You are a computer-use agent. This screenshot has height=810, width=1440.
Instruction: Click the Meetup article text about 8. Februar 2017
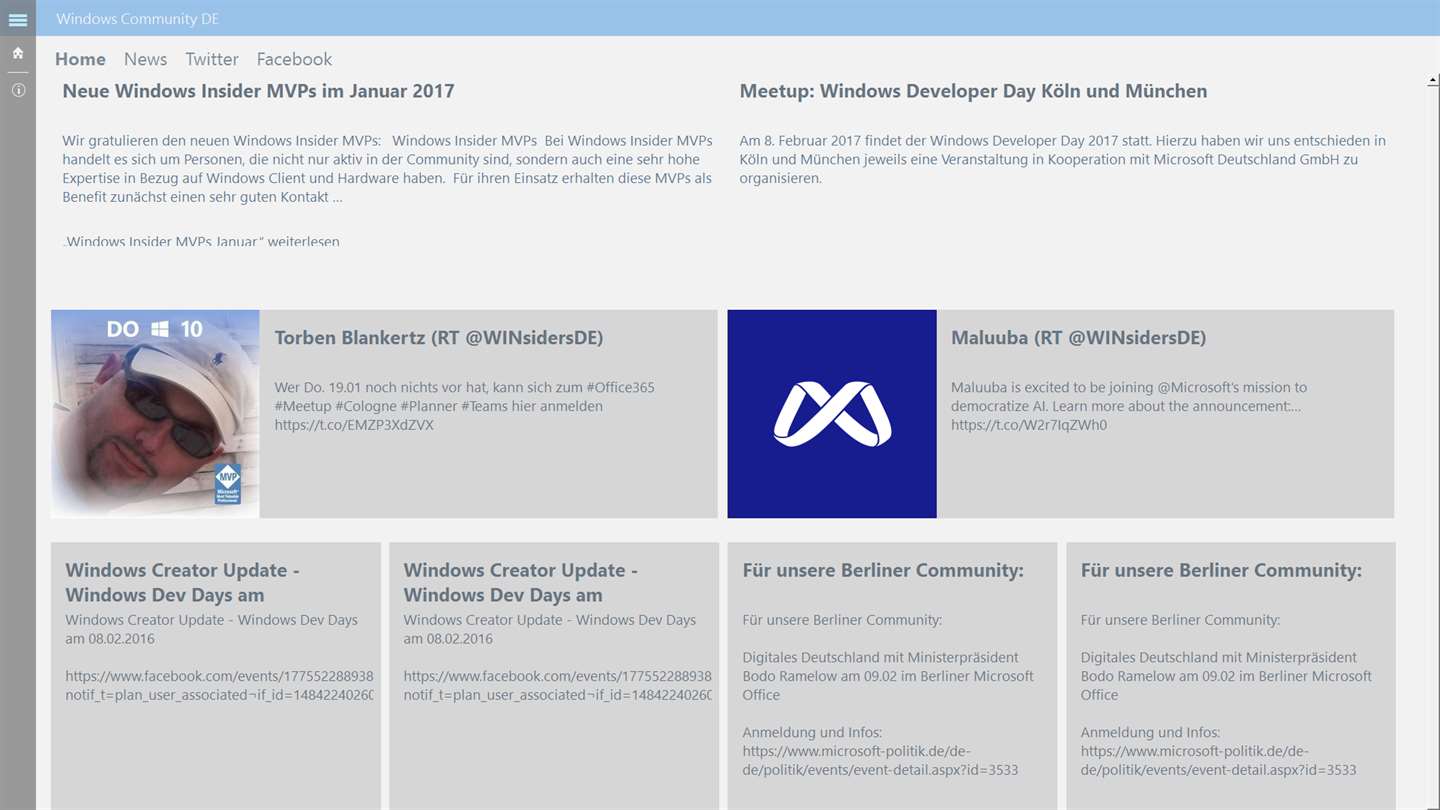pos(1063,159)
